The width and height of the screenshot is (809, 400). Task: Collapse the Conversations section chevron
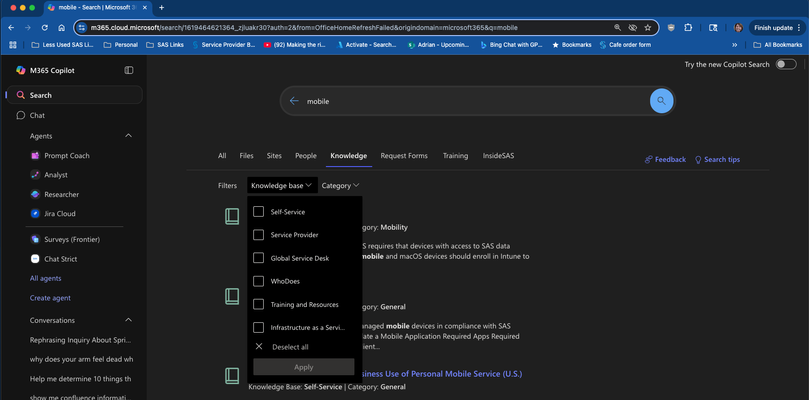[128, 320]
